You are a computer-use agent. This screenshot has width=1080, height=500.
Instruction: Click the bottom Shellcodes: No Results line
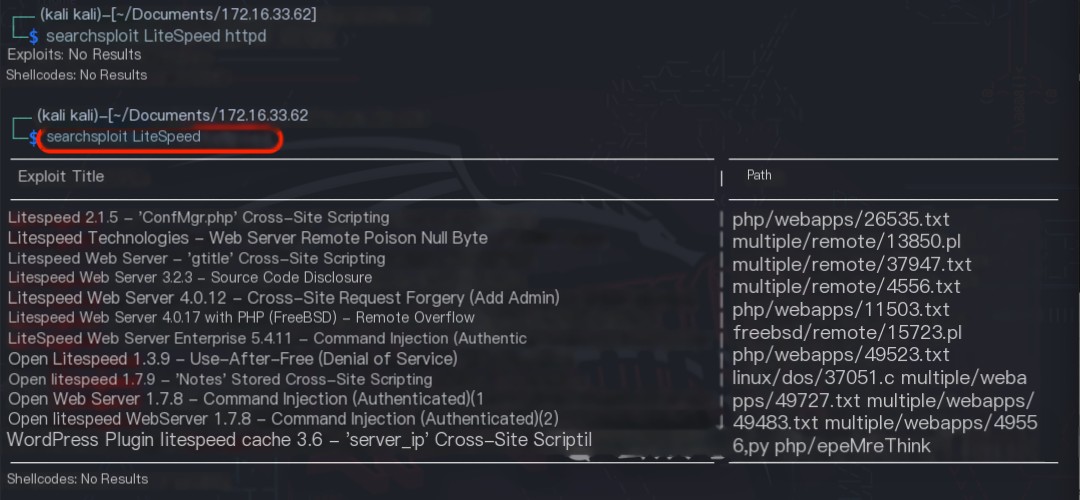(77, 479)
